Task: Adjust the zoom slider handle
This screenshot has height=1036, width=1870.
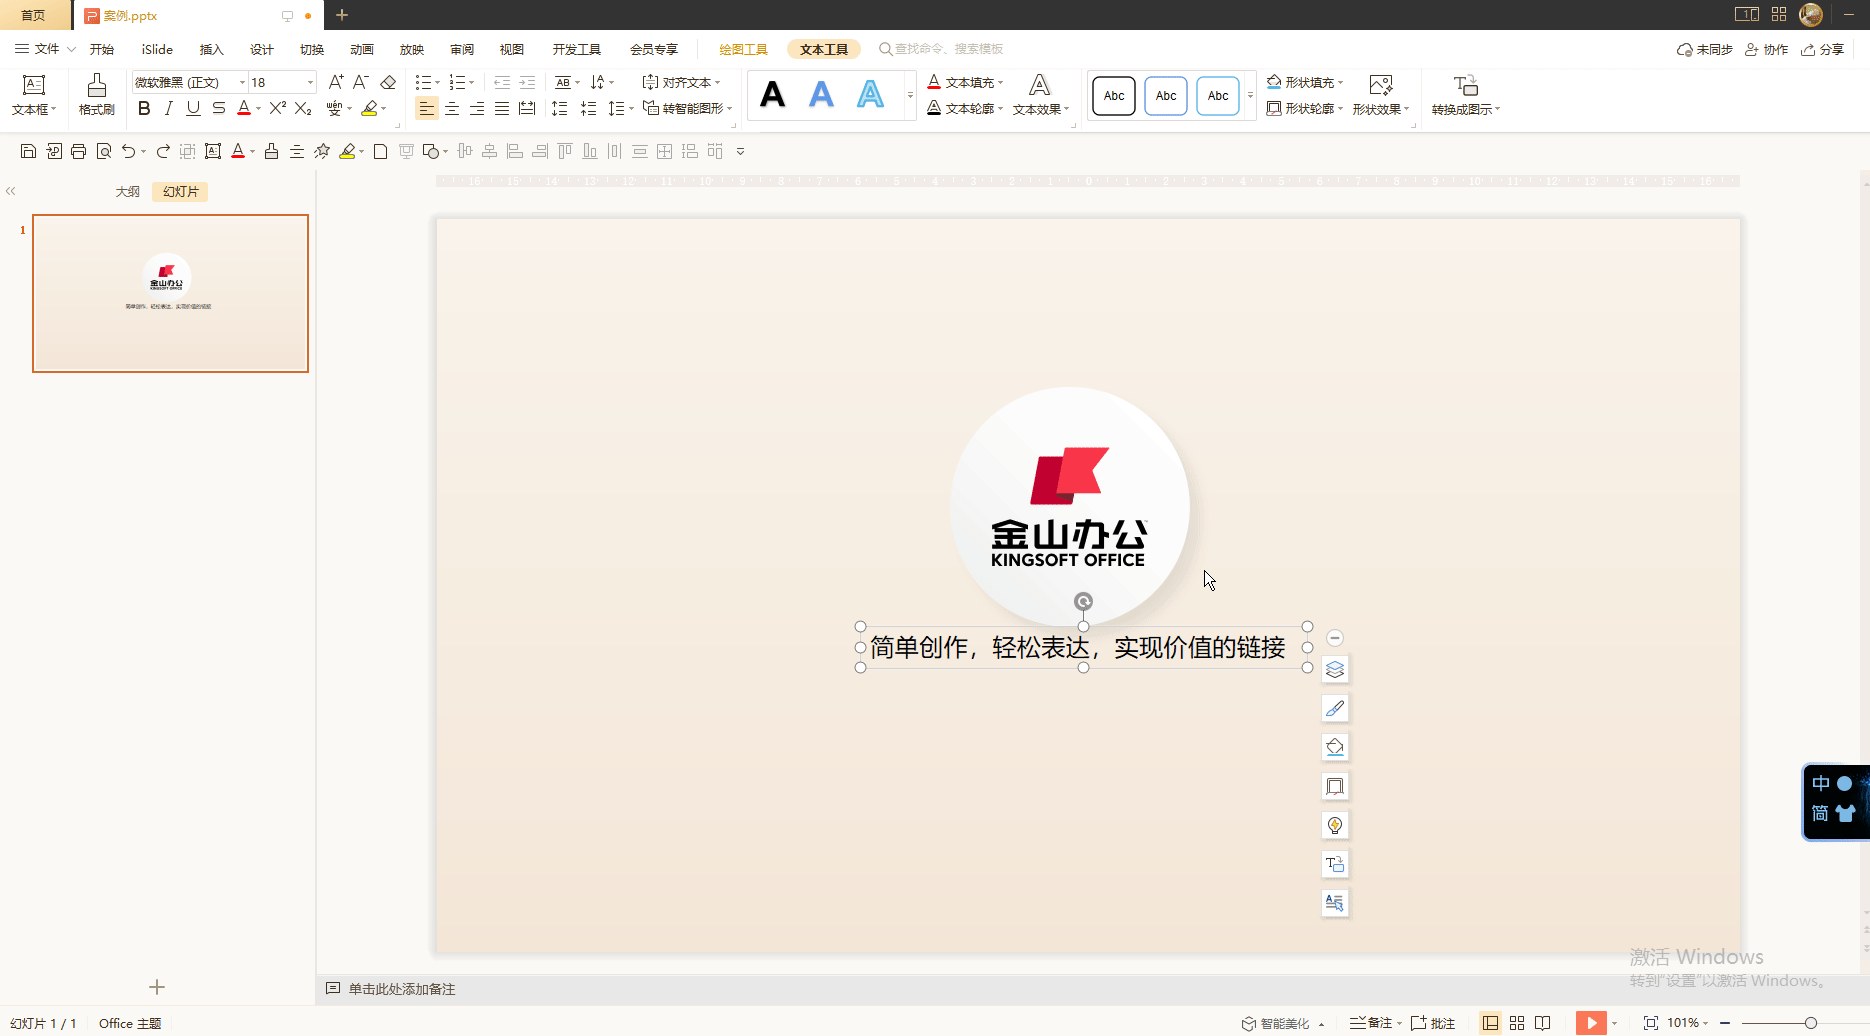Action: point(1810,1023)
